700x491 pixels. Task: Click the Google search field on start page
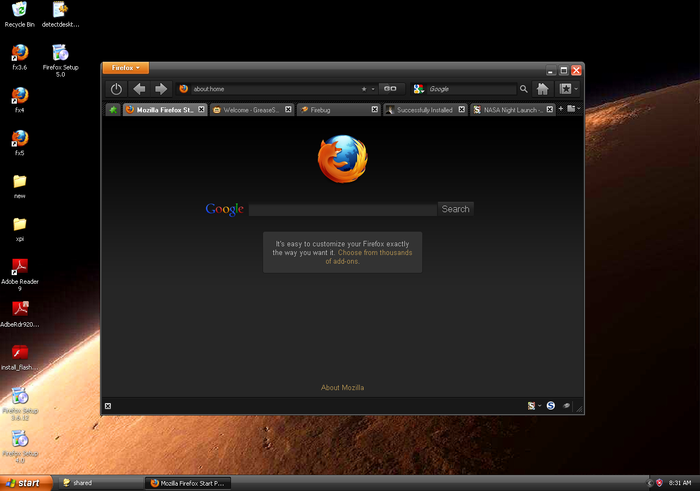342,209
